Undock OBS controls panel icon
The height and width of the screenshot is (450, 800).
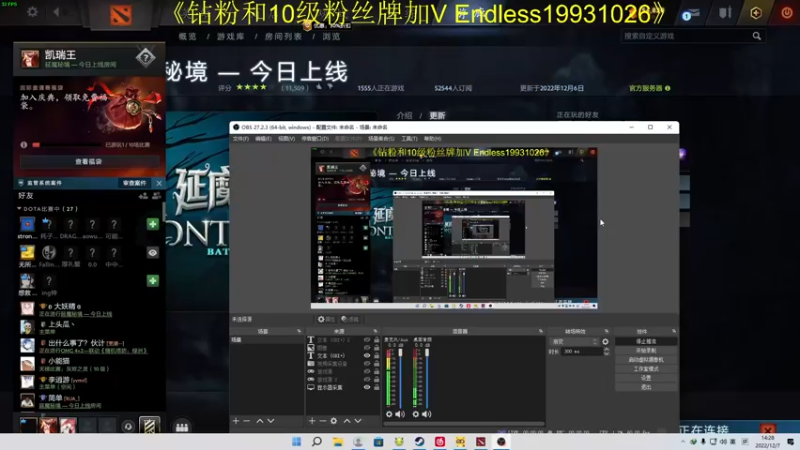[x=674, y=331]
